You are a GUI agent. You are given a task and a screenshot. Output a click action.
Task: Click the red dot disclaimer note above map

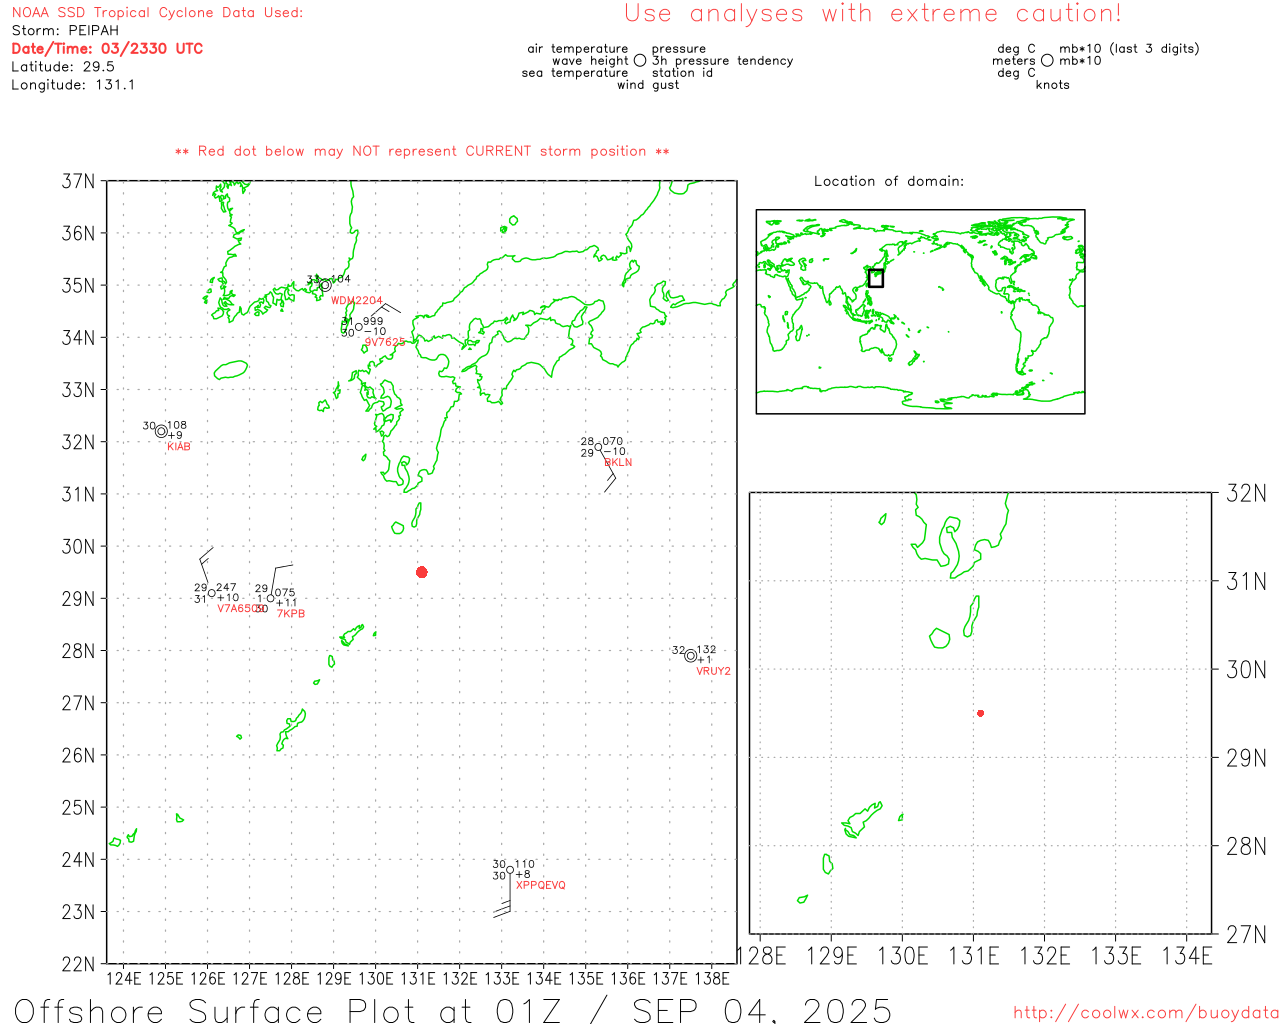422,152
